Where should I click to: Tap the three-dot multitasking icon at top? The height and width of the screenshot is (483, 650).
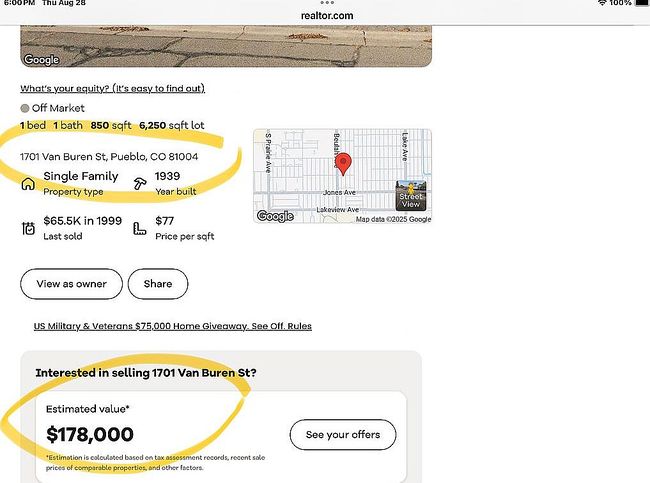click(x=327, y=4)
